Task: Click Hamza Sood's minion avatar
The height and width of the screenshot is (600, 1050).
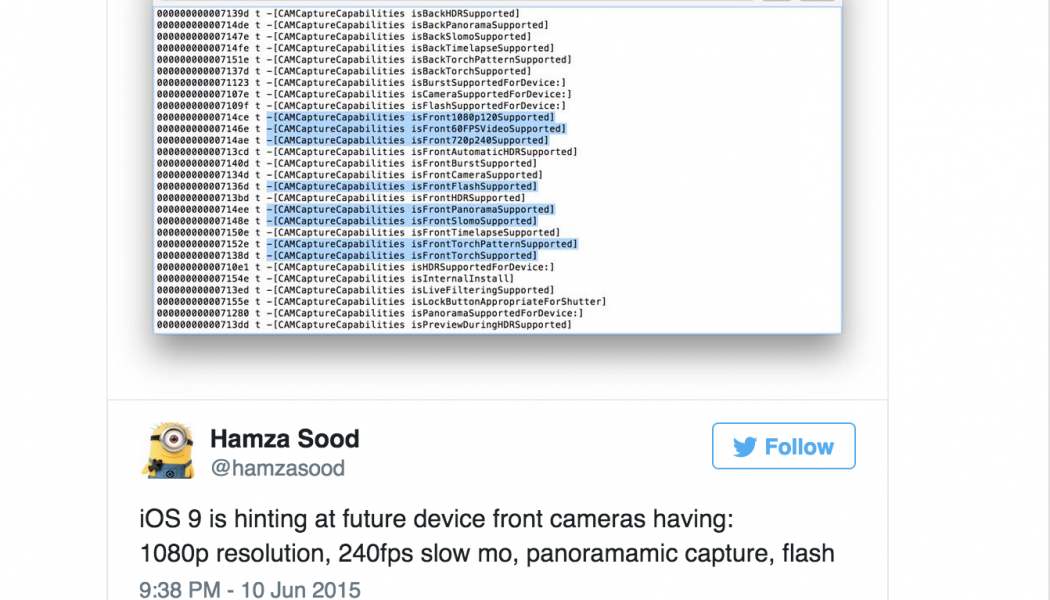Action: point(168,450)
